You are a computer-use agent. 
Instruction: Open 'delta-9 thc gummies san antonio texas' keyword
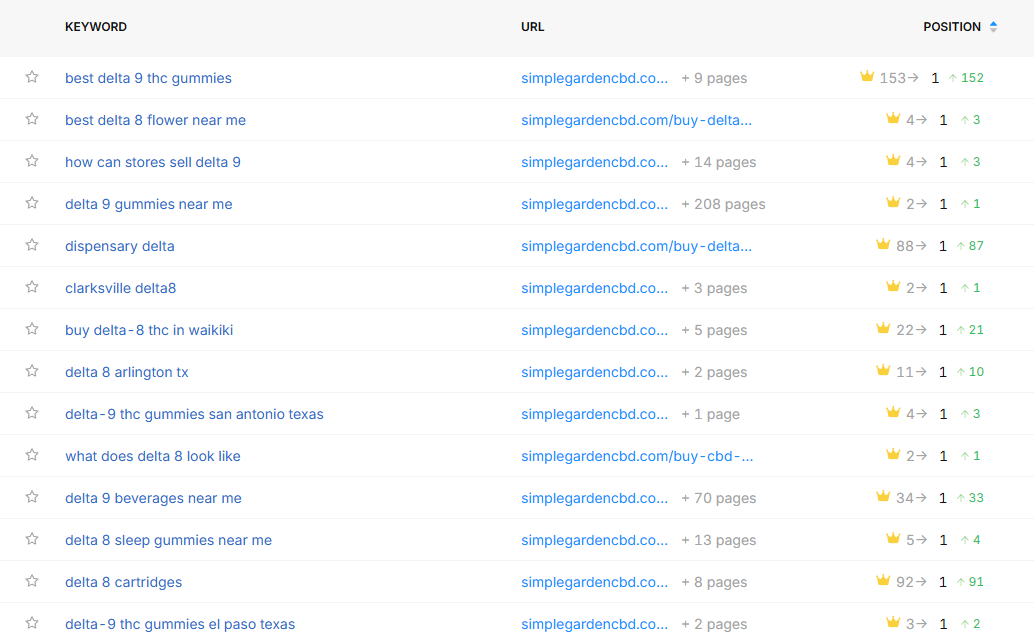click(194, 414)
